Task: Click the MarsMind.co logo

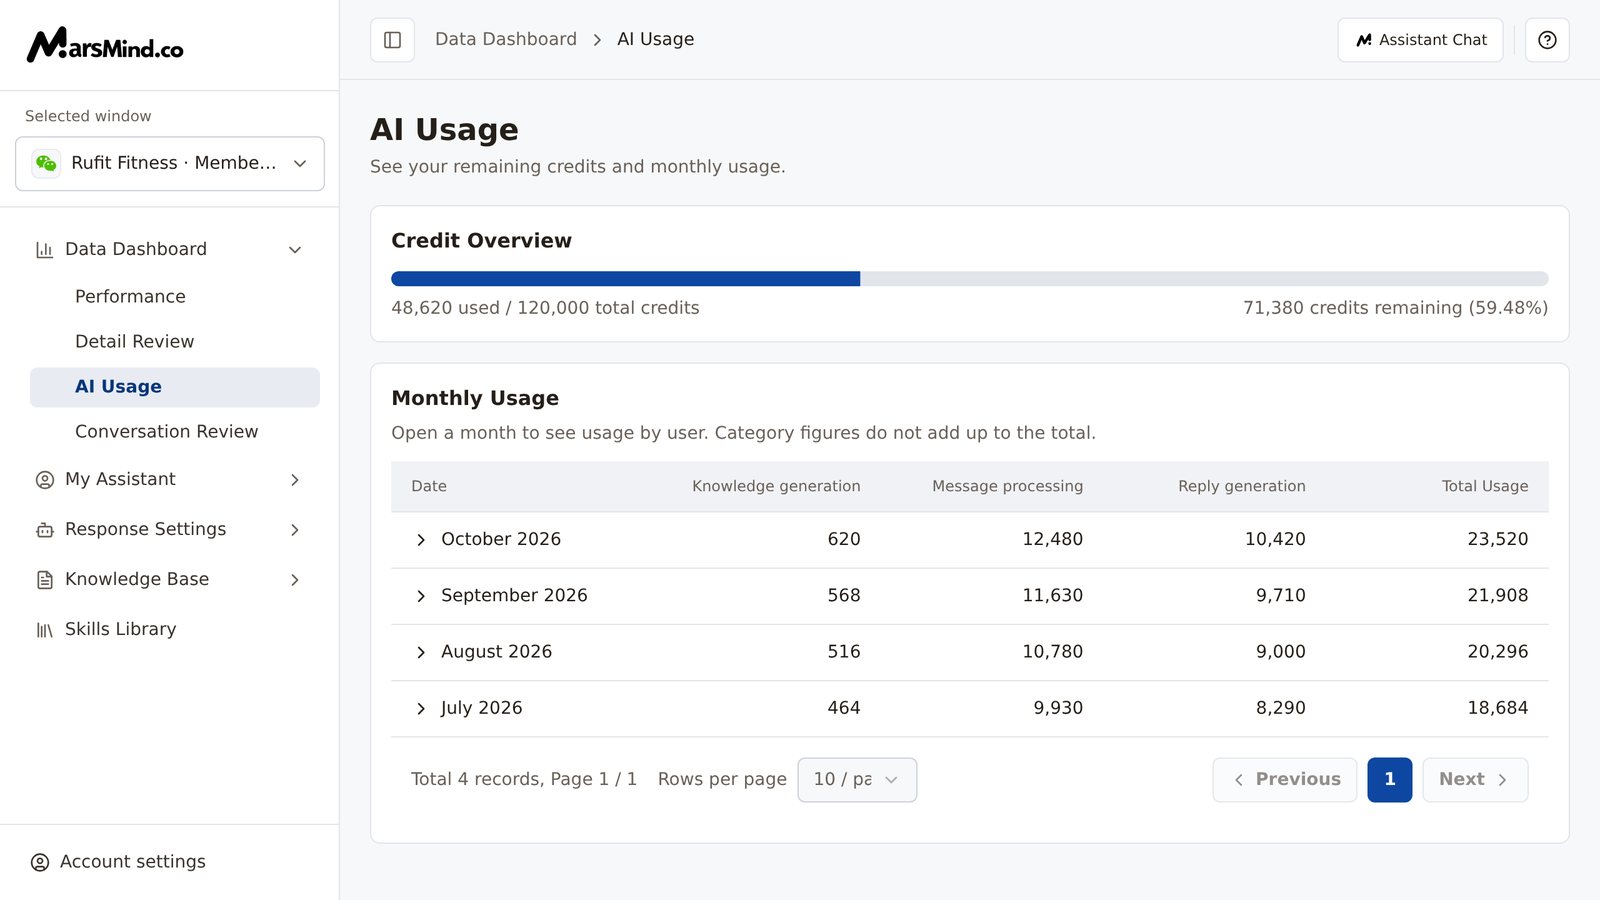Action: tap(105, 45)
